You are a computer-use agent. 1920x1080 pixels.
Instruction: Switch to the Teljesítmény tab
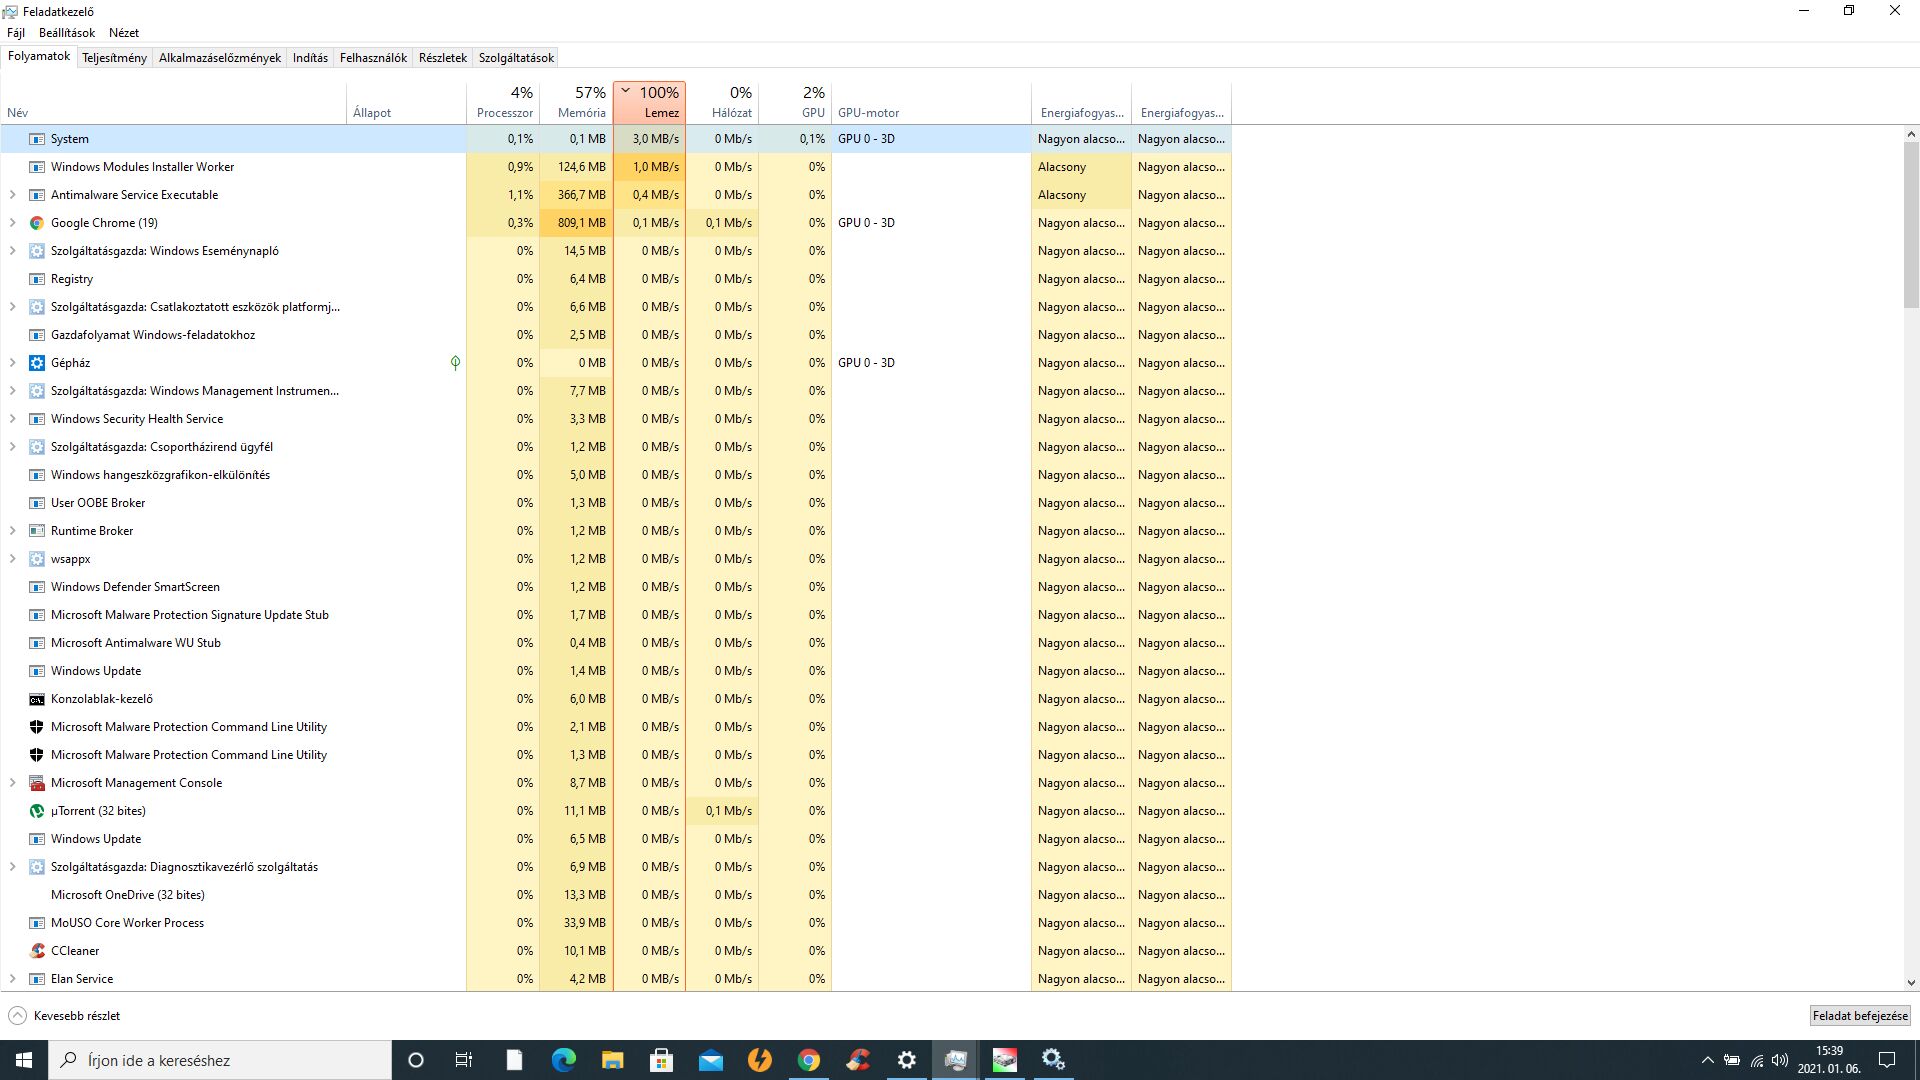(x=114, y=58)
